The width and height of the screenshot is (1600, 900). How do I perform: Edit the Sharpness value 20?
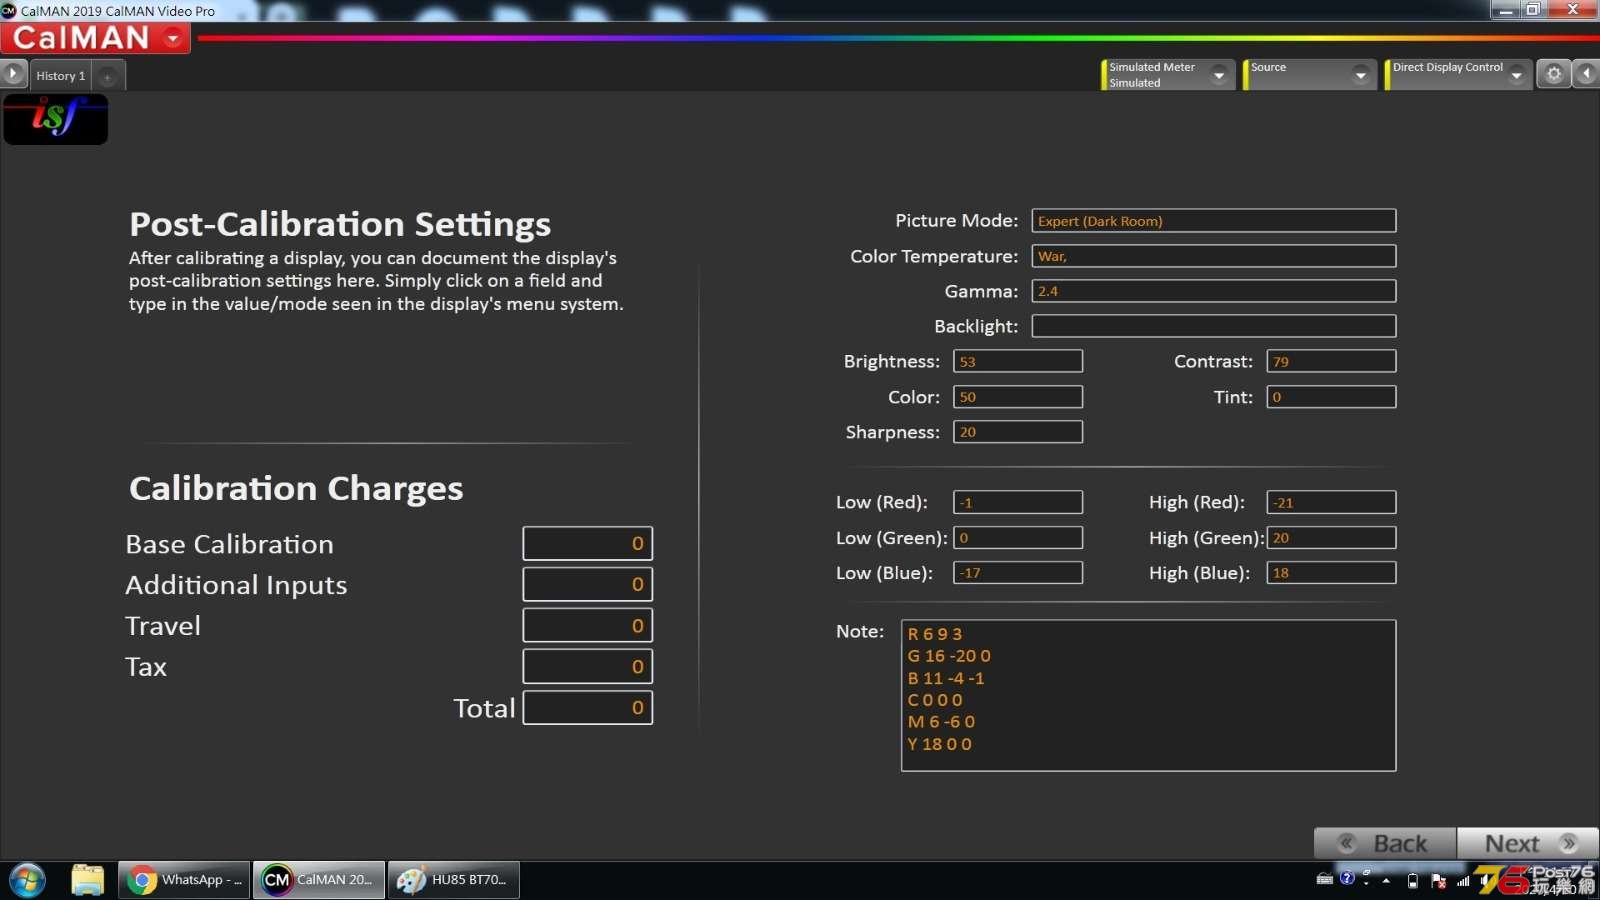(1018, 432)
